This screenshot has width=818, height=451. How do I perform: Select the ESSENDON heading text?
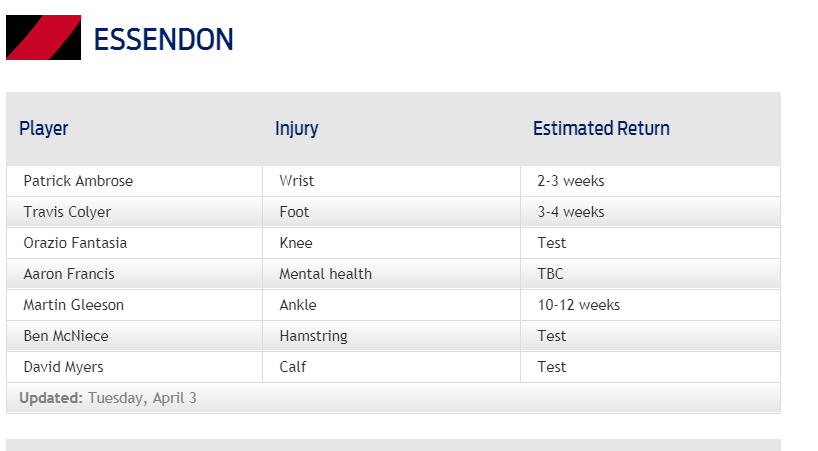tap(163, 40)
